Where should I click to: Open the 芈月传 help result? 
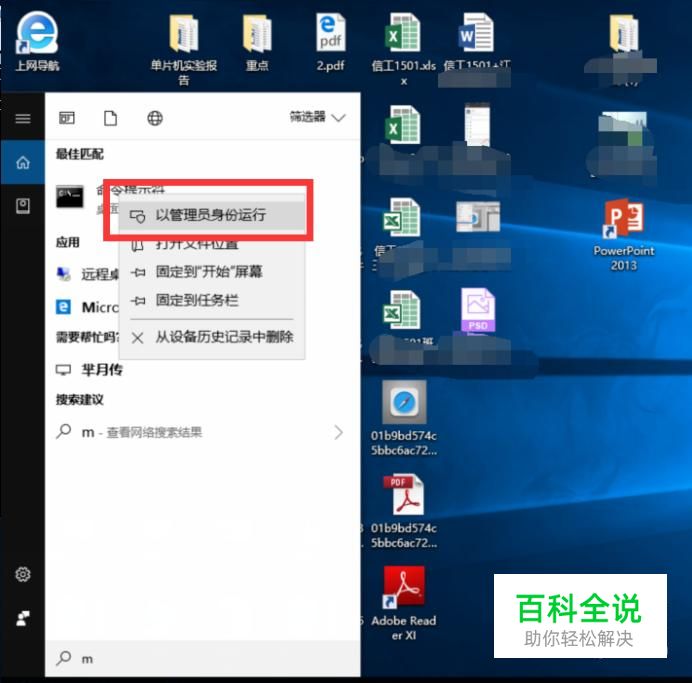90,369
